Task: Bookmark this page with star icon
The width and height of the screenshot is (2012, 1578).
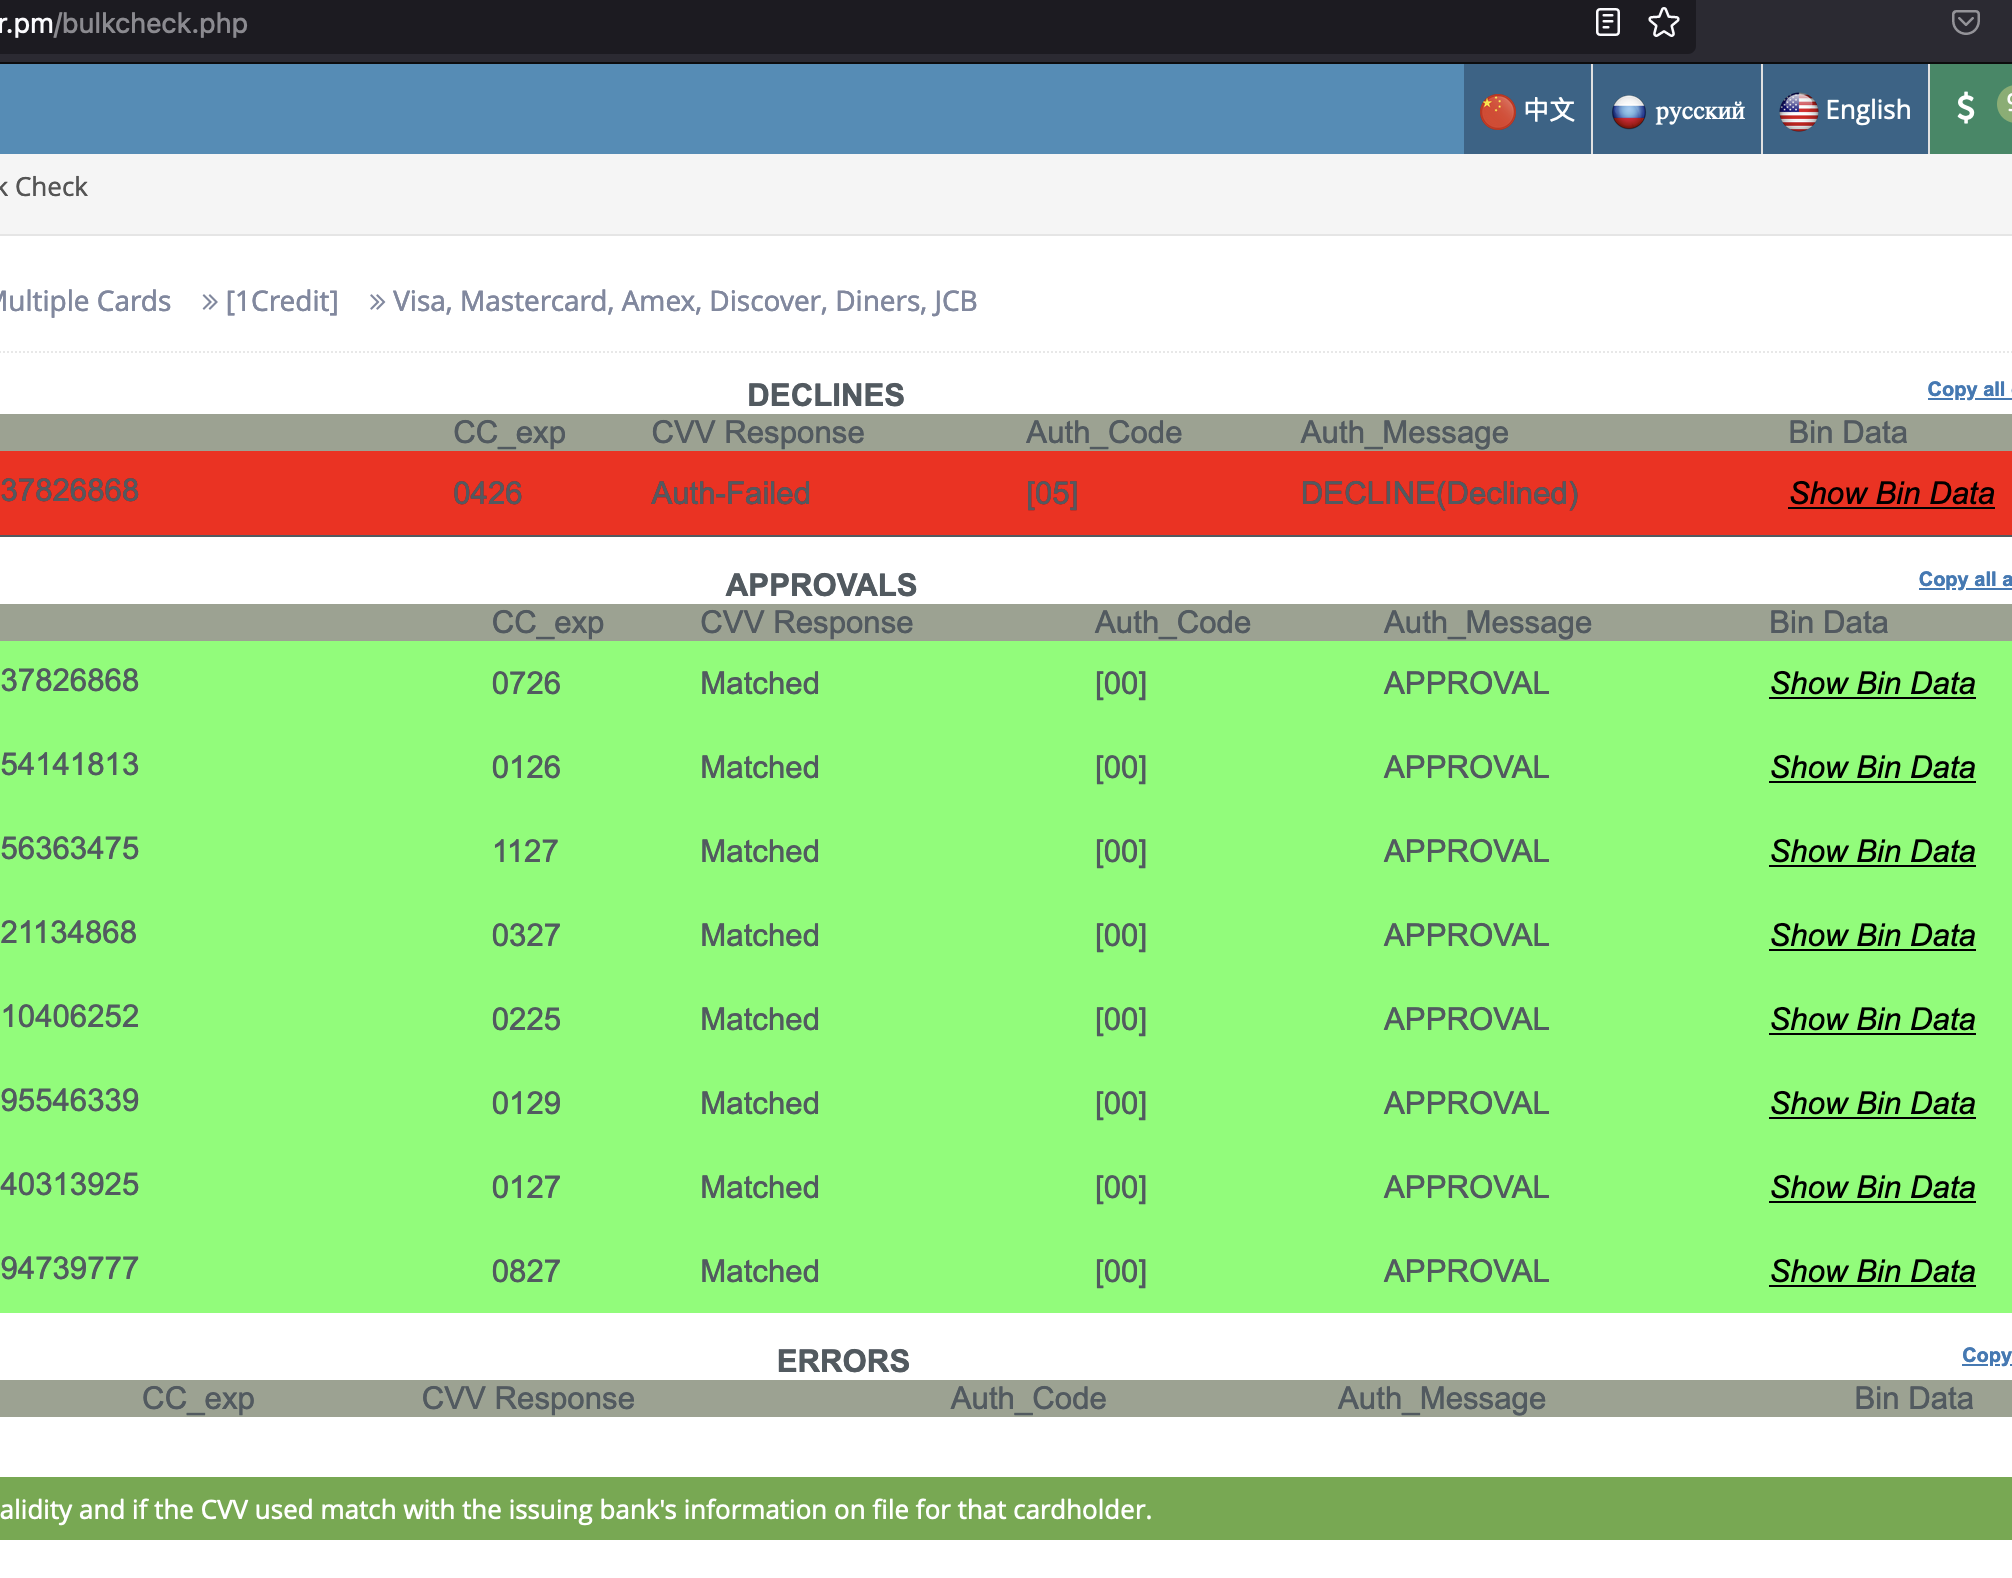Action: click(1664, 22)
